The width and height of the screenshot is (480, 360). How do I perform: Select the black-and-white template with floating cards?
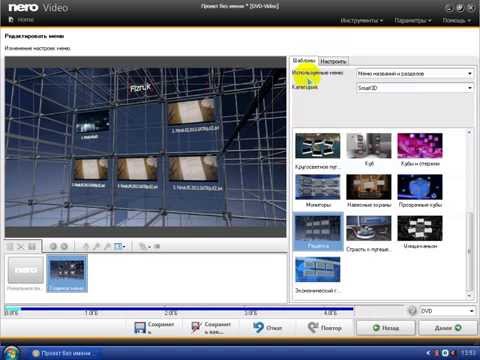420,228
